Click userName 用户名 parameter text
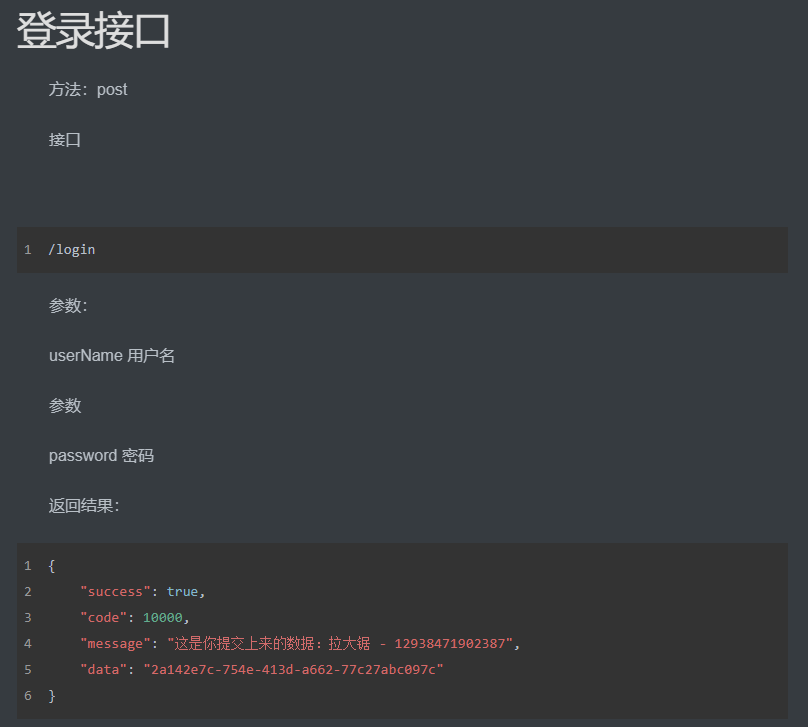 click(112, 356)
